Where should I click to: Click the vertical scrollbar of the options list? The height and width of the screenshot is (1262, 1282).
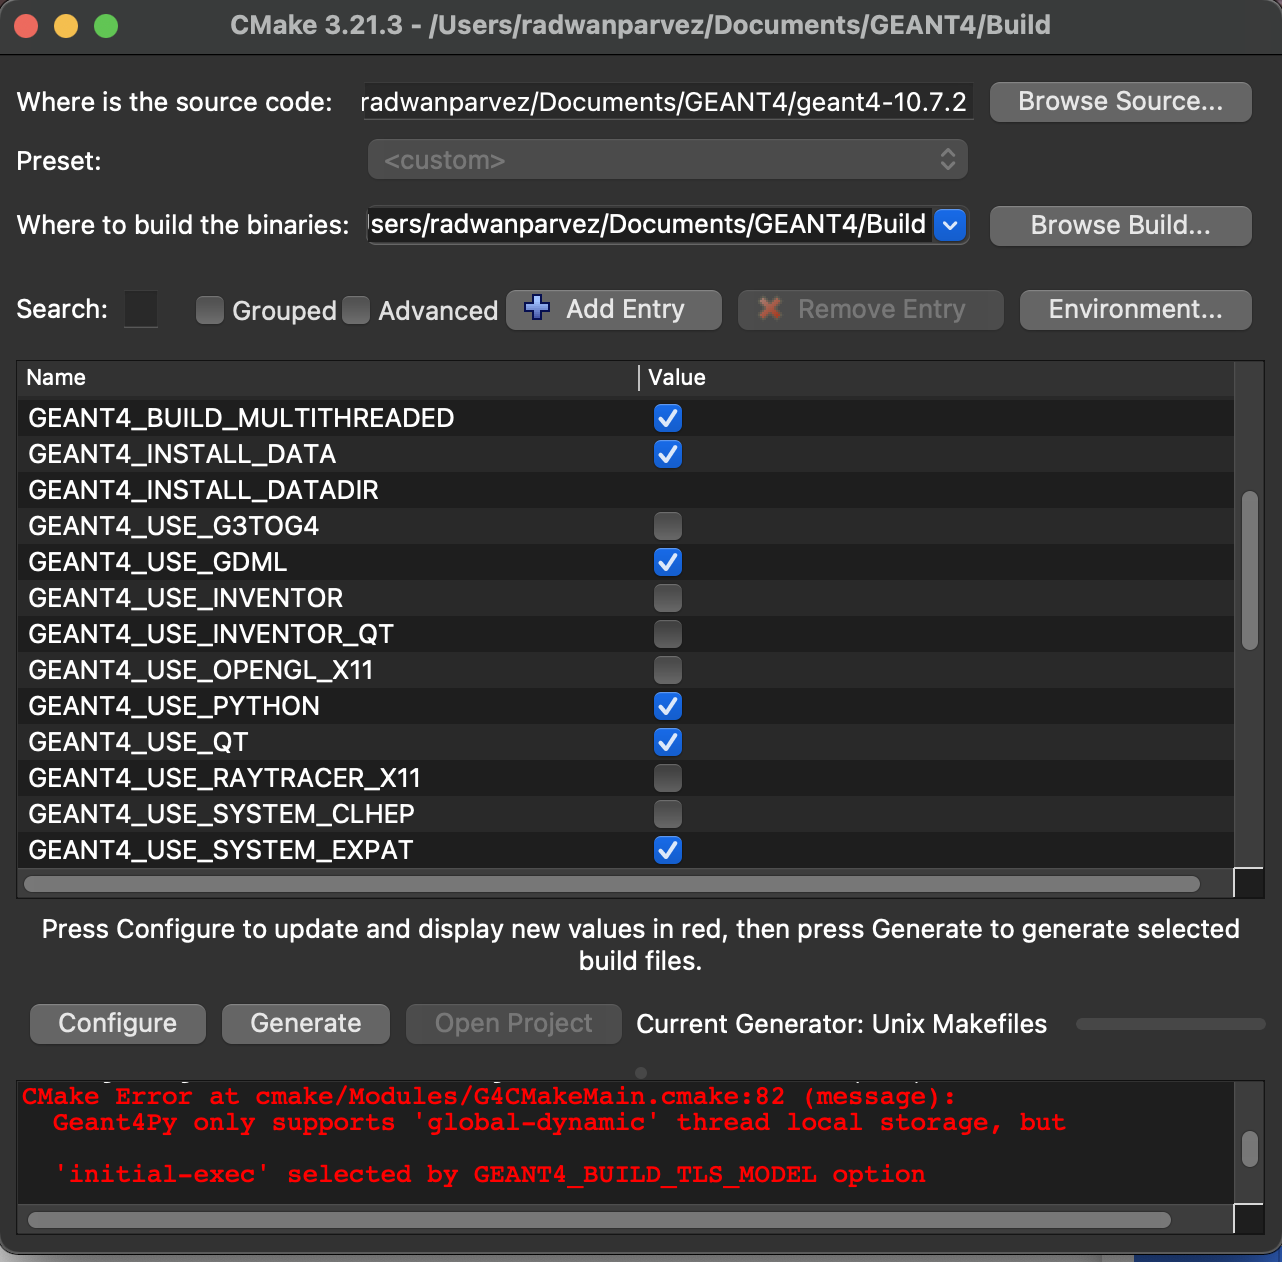[1249, 570]
